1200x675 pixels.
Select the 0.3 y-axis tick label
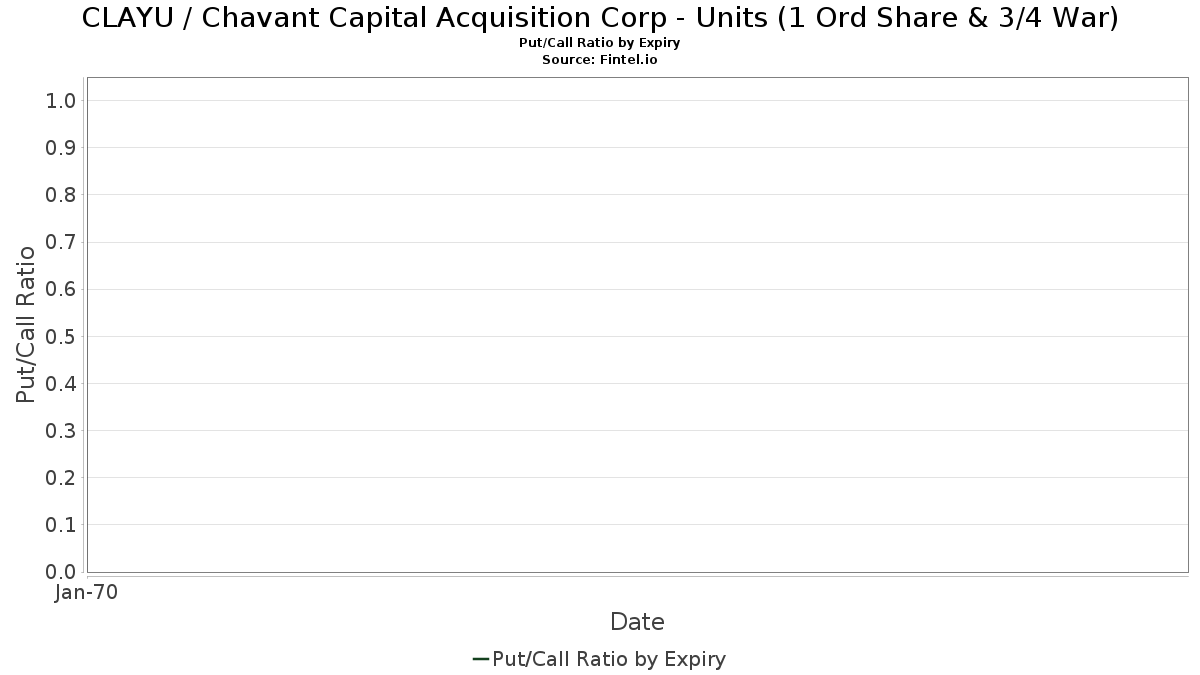61,431
